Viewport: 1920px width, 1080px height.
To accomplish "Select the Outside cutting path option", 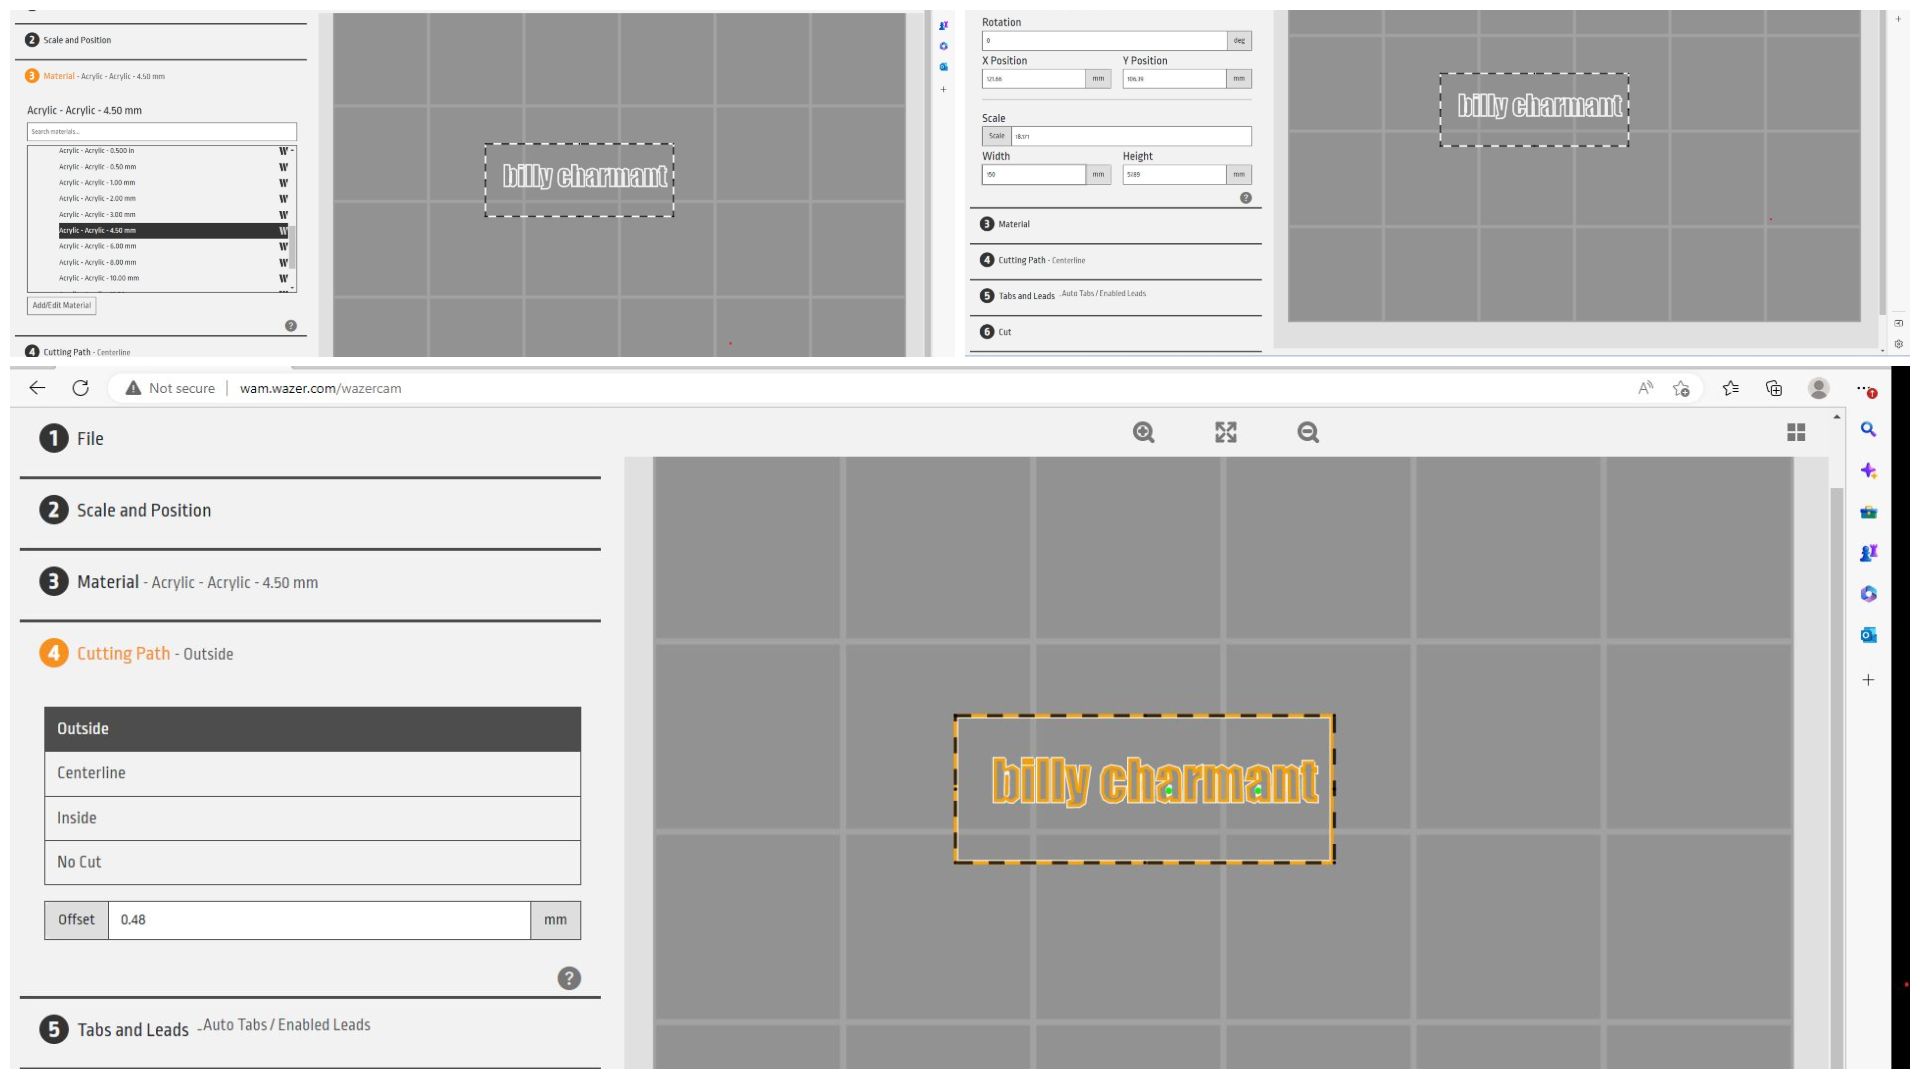I will [x=312, y=729].
